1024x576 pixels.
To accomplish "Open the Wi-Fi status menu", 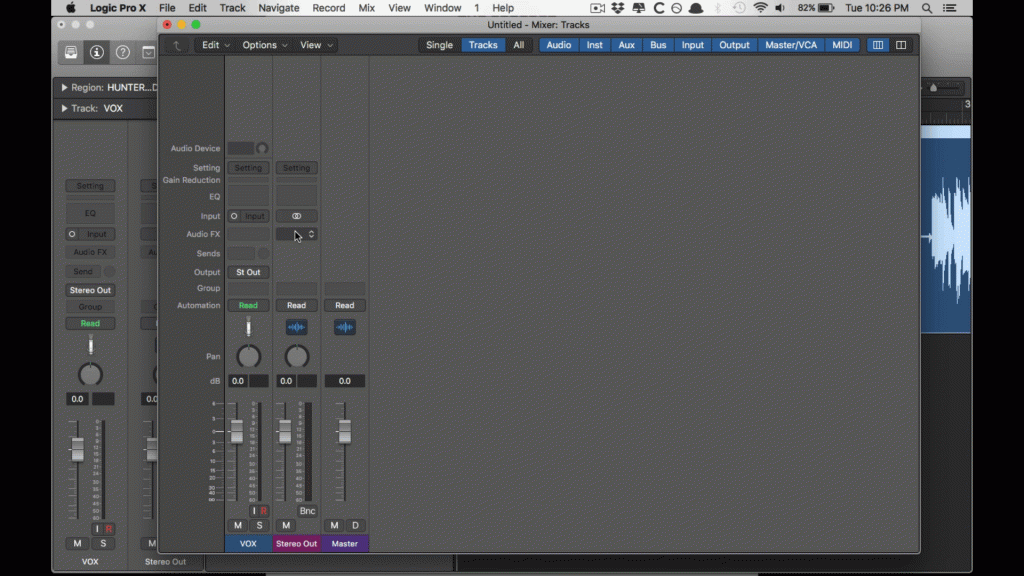I will pos(760,8).
